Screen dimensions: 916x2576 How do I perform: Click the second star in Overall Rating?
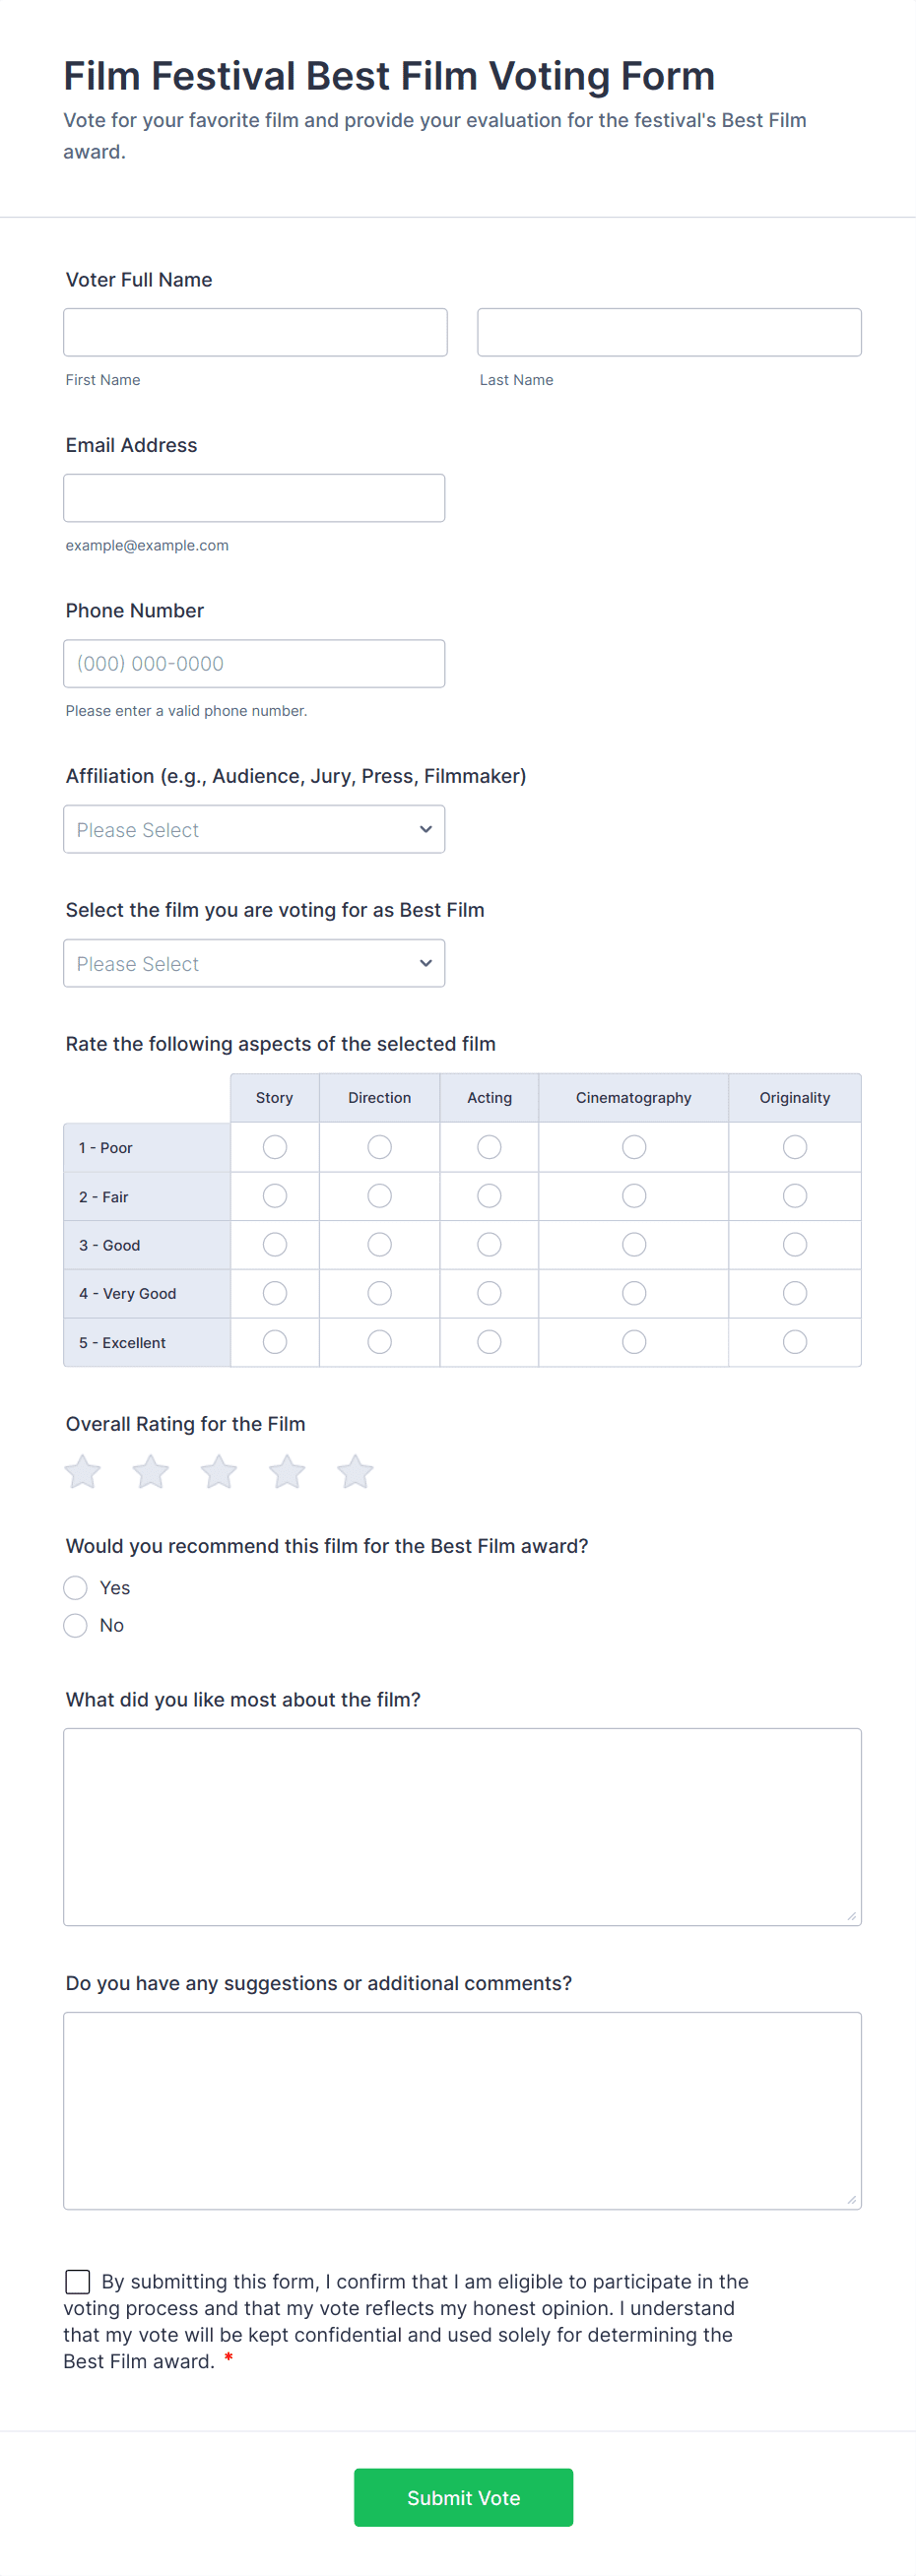(x=151, y=1472)
